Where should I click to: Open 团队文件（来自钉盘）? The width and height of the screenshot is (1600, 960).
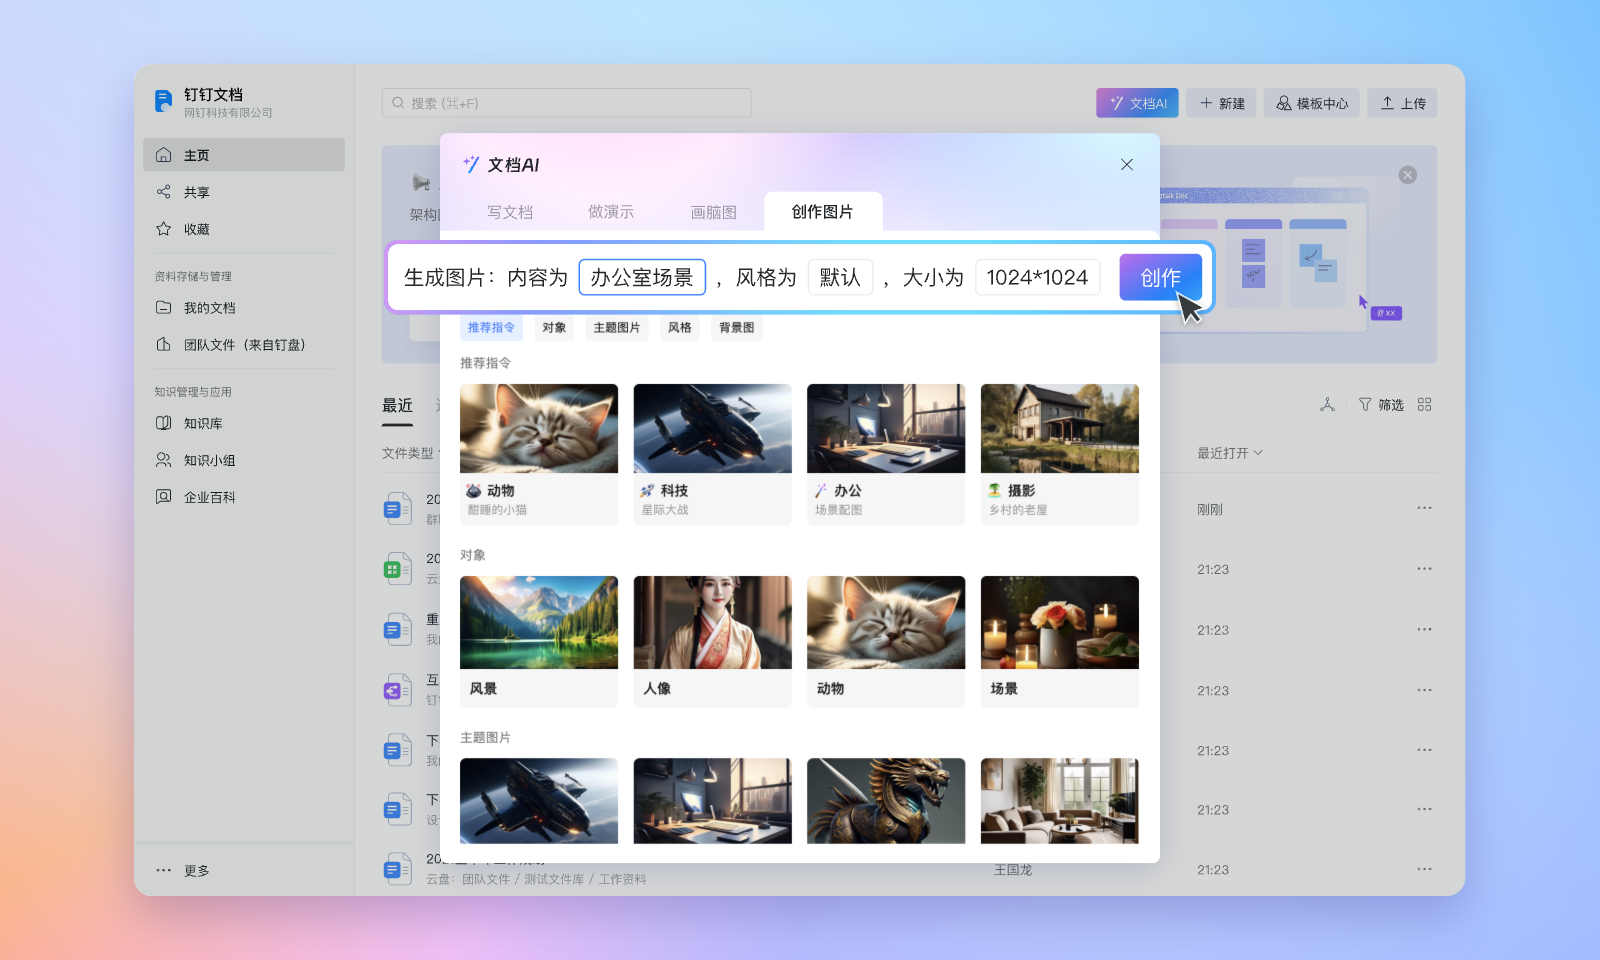click(x=244, y=345)
